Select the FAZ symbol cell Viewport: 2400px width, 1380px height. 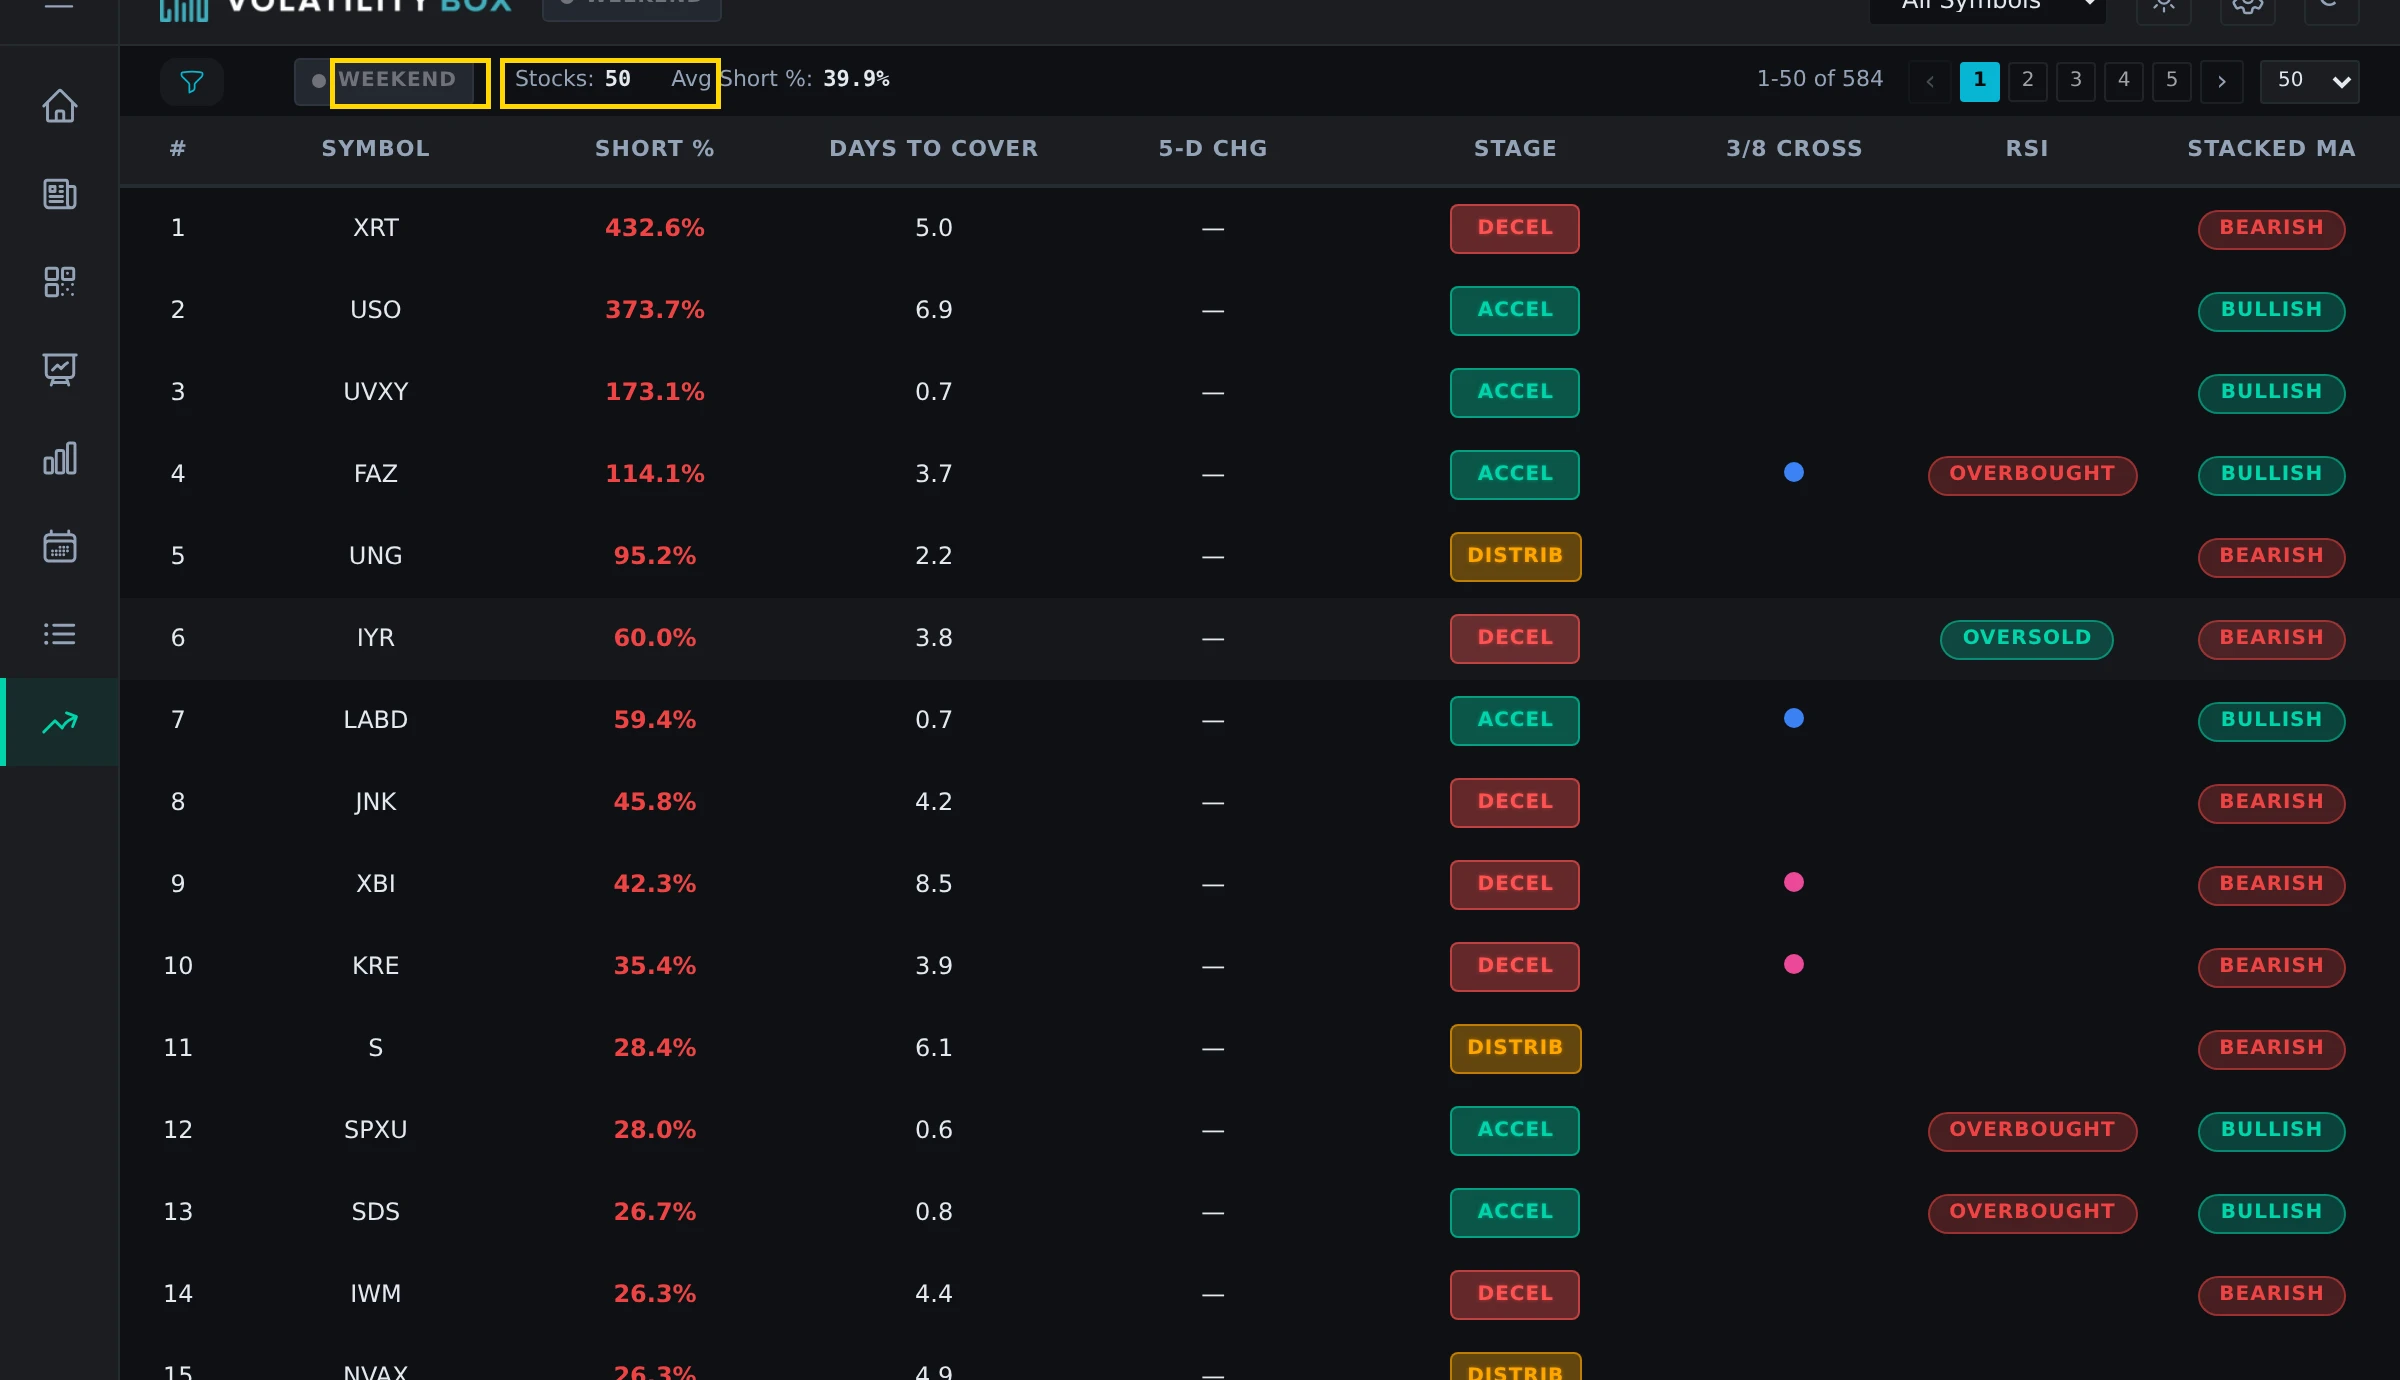376,474
